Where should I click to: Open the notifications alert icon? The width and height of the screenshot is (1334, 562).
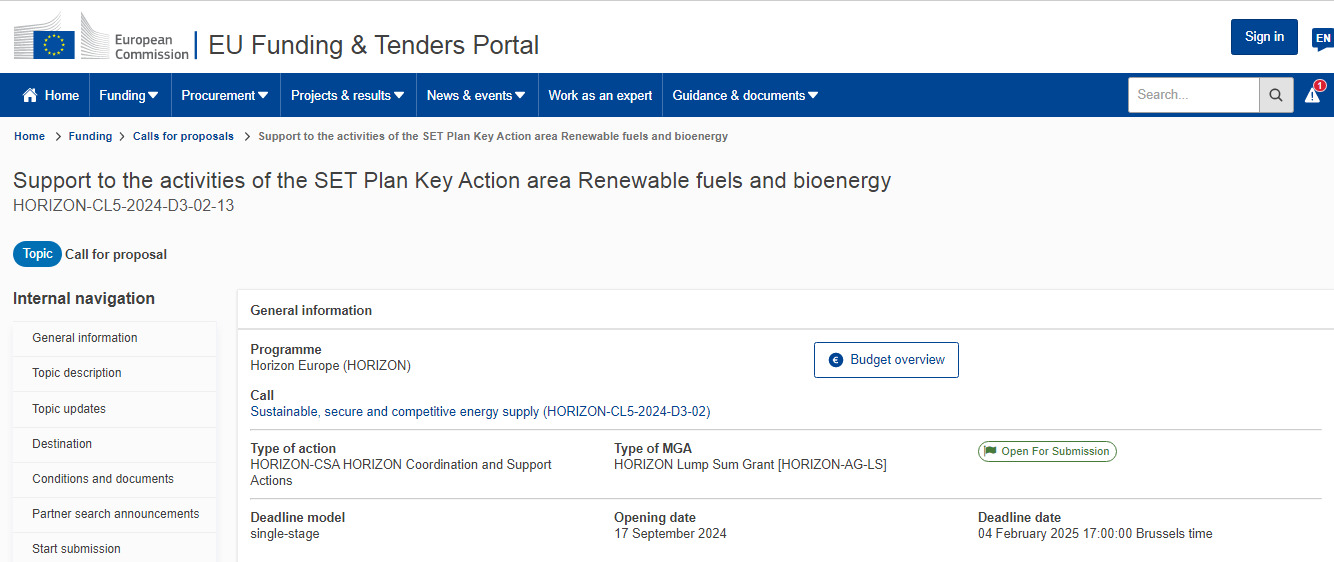(1312, 95)
